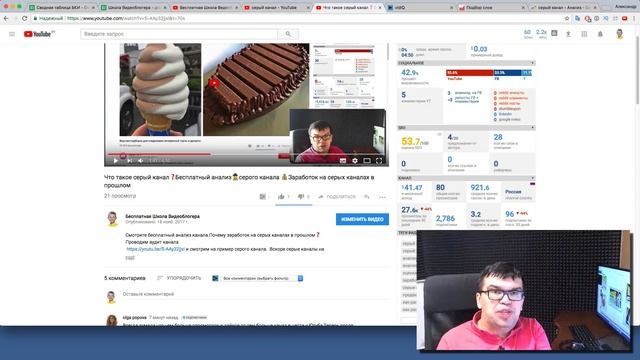Click the embedded YouTube play overlay in the video

point(214,83)
